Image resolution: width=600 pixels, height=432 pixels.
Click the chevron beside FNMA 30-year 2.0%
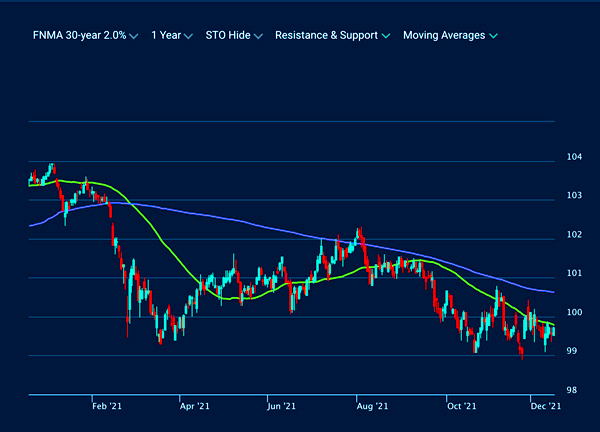134,36
